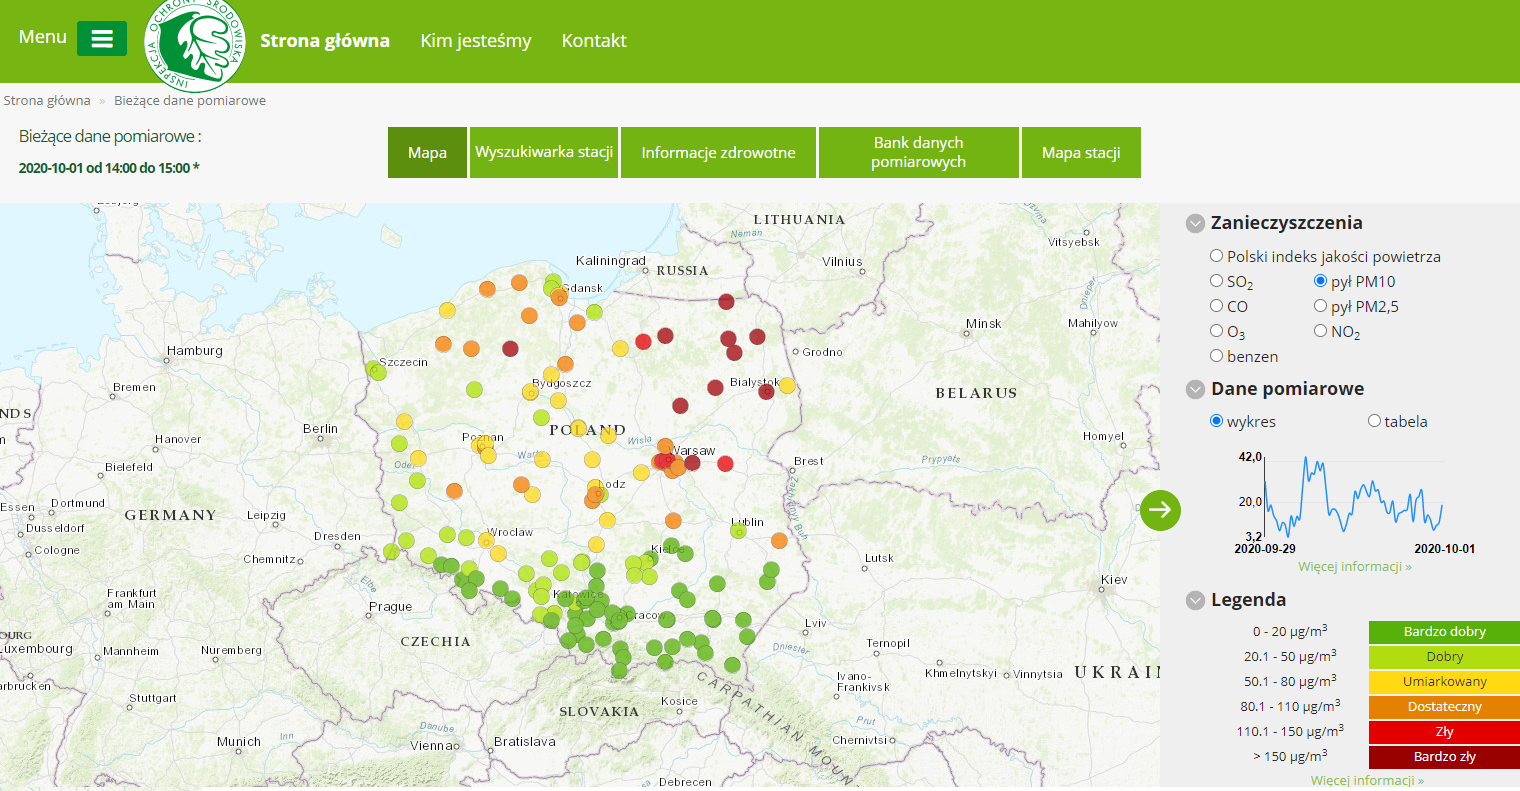Click the Dobry legend swatch
The image size is (1520, 791).
point(1444,657)
